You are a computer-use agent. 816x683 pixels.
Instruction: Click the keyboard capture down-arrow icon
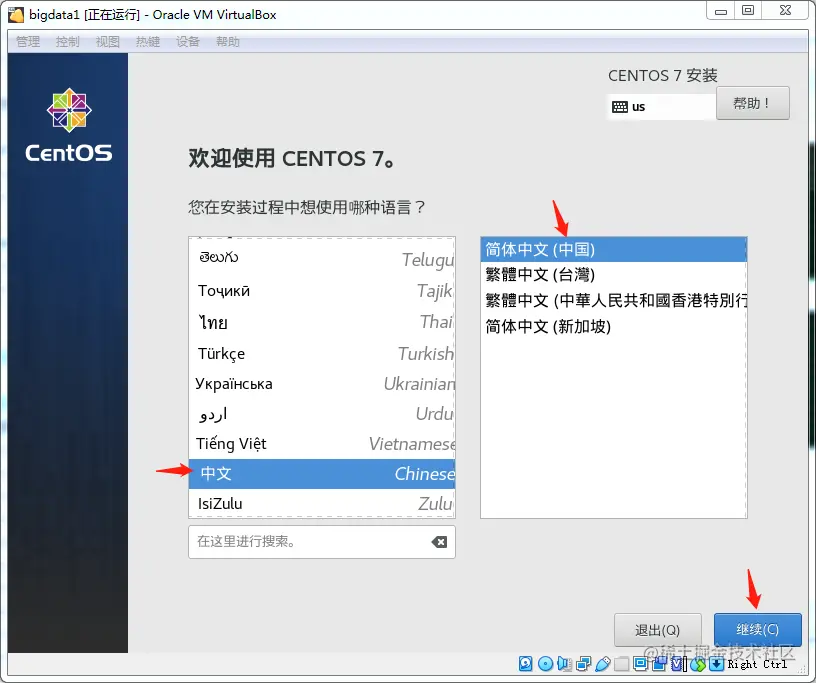[717, 664]
